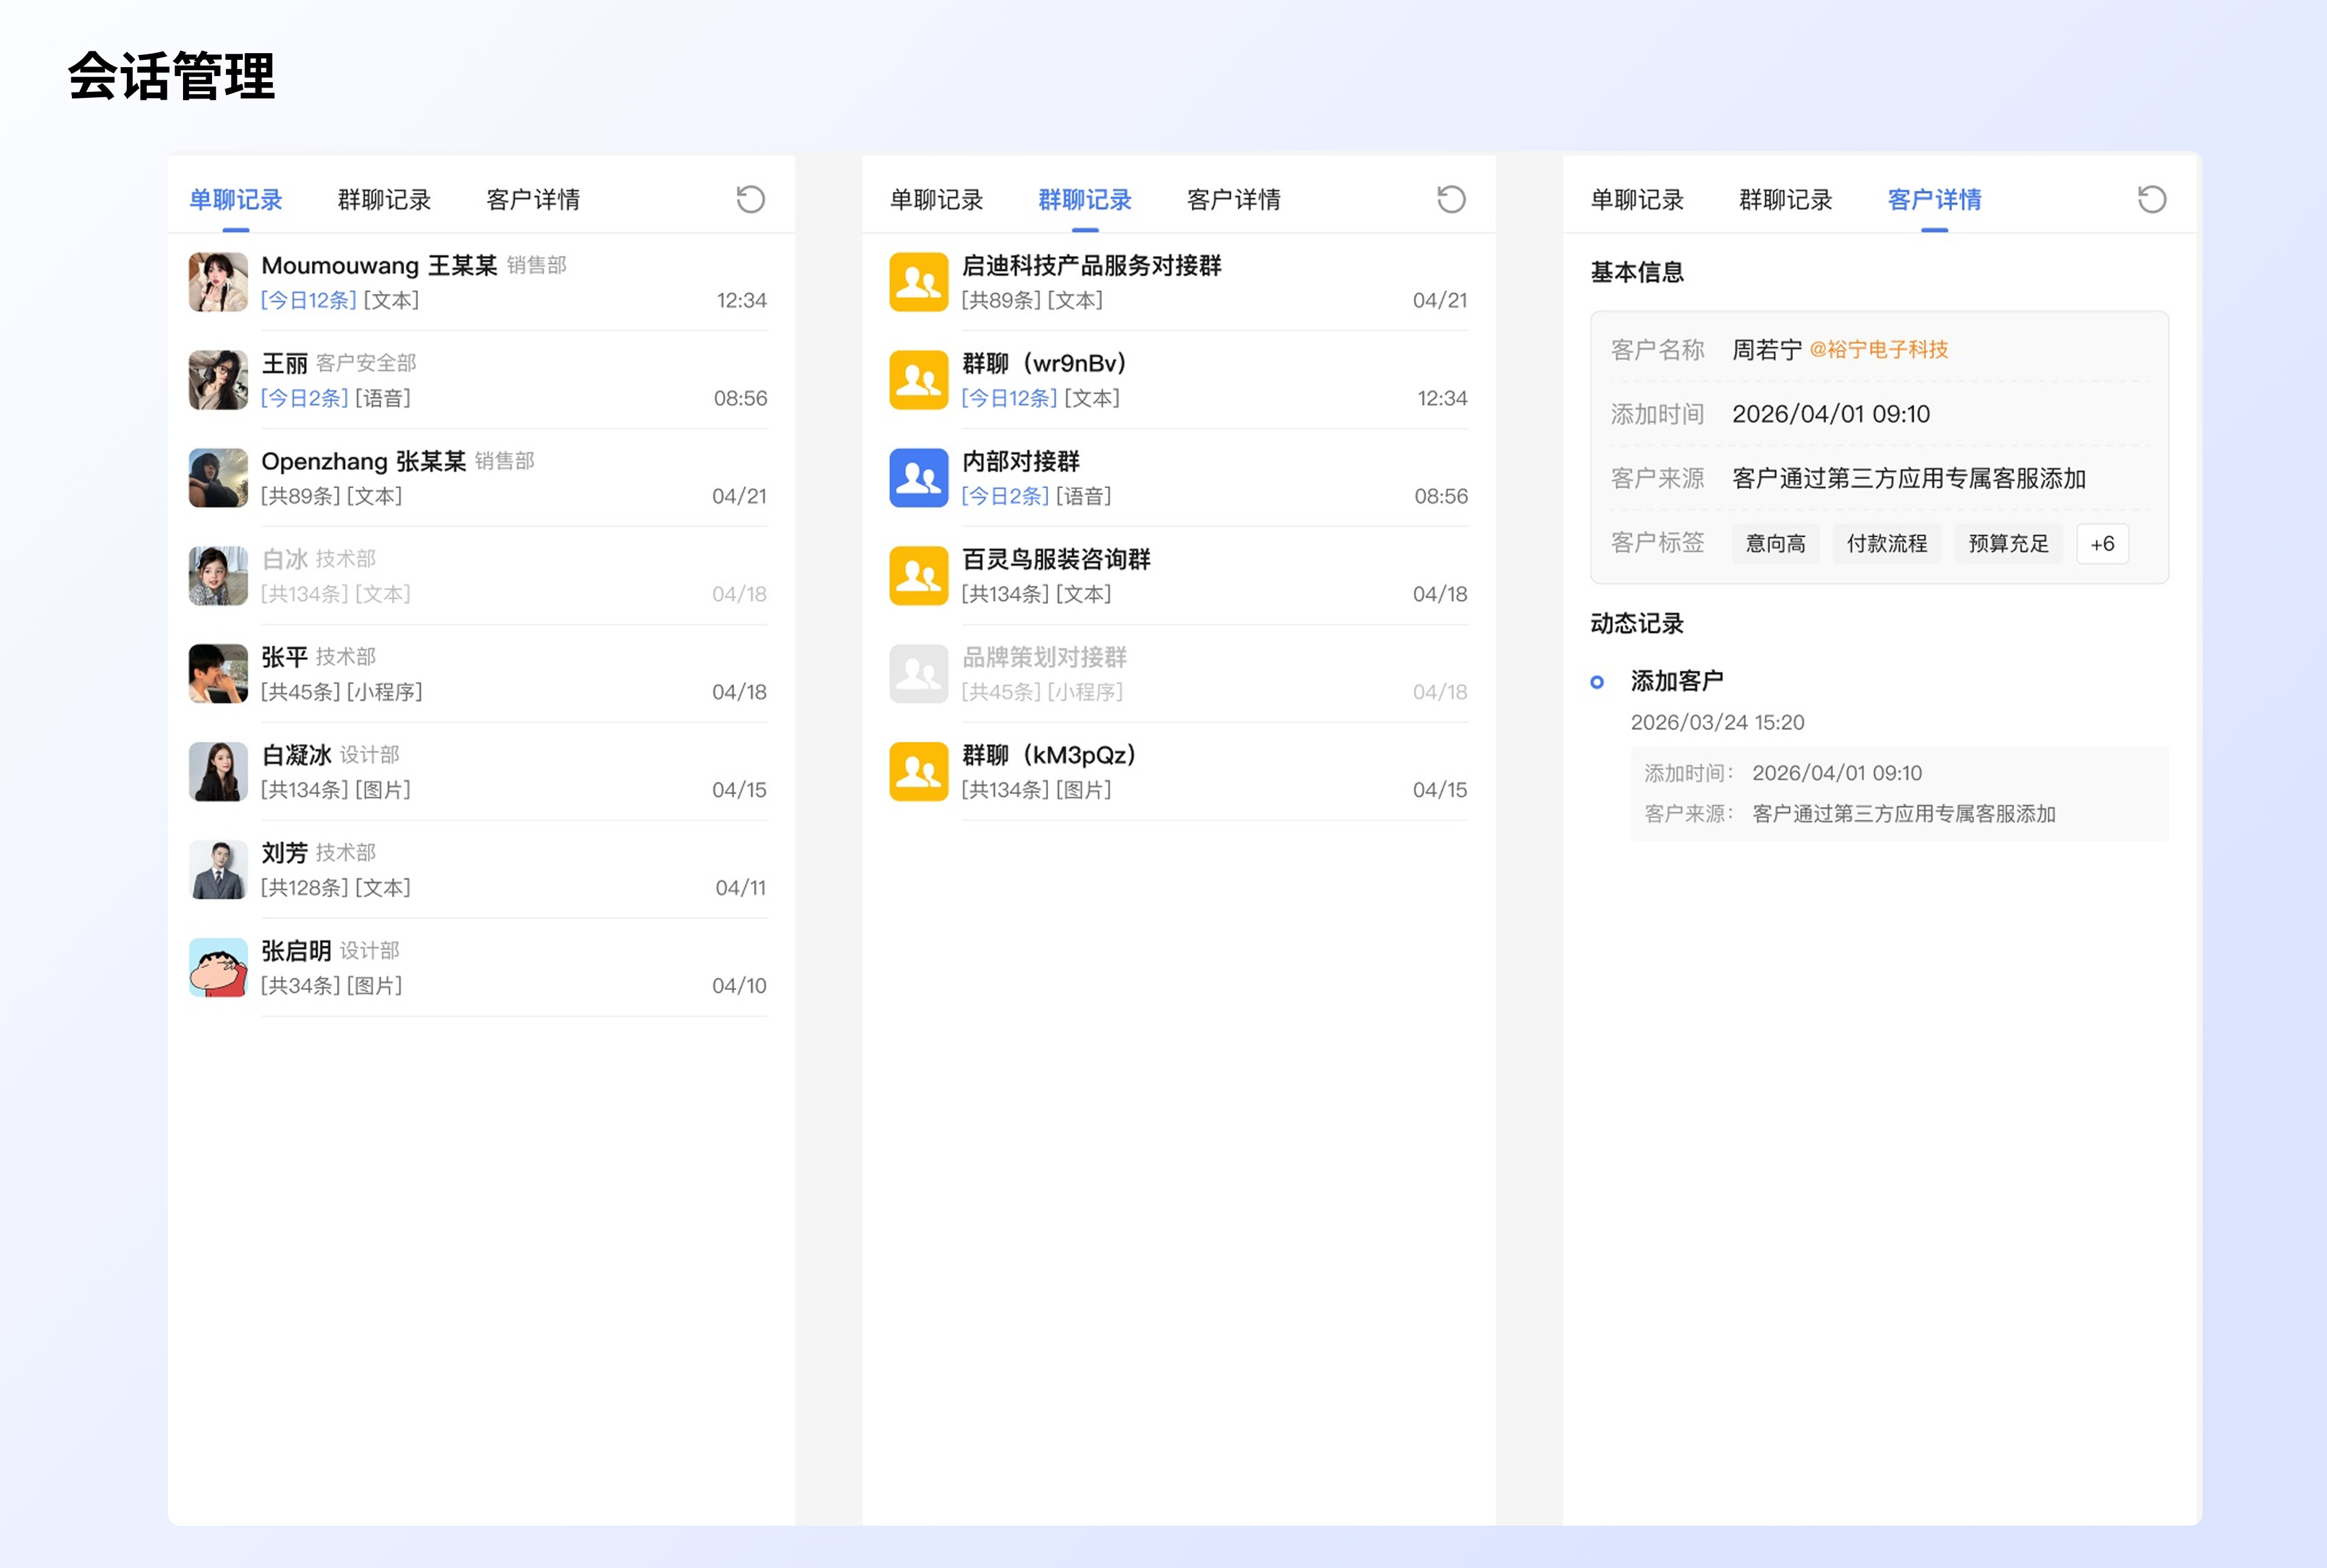Open Moumouwang 王某某's avatar
2327x1568 pixels.
pos(218,282)
